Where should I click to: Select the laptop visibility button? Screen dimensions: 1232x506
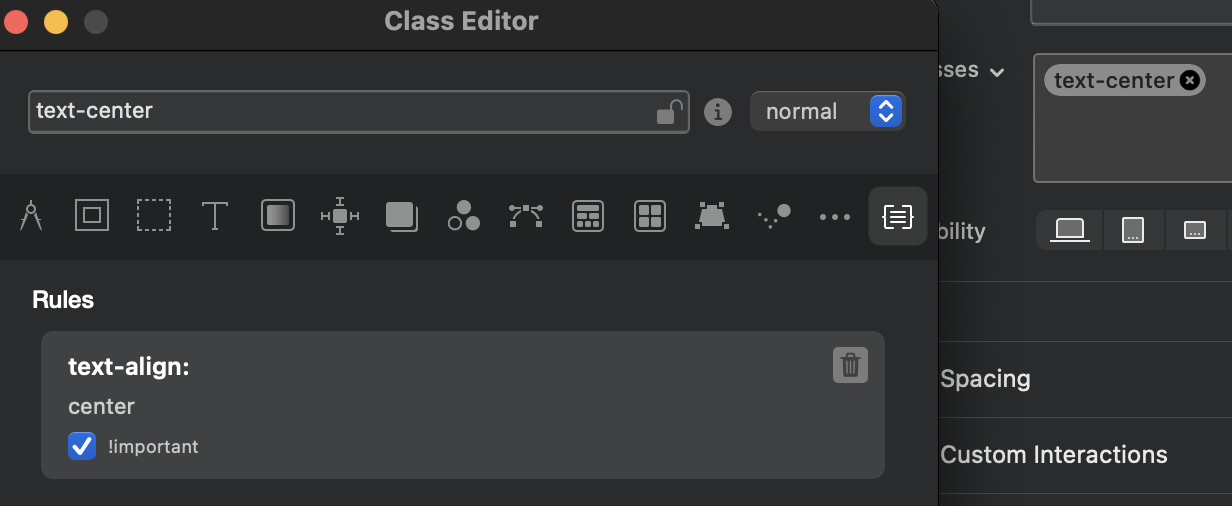click(1070, 230)
